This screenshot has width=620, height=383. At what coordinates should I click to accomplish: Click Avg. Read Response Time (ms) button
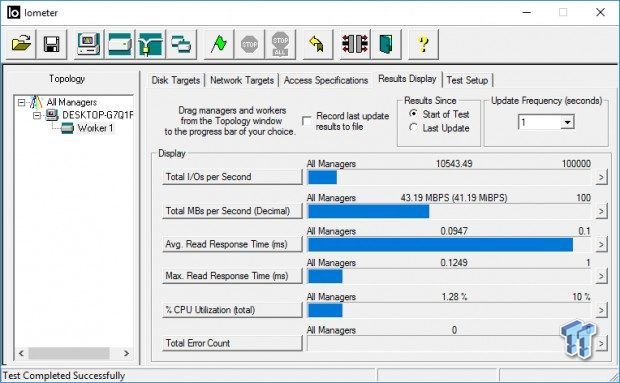click(x=232, y=244)
